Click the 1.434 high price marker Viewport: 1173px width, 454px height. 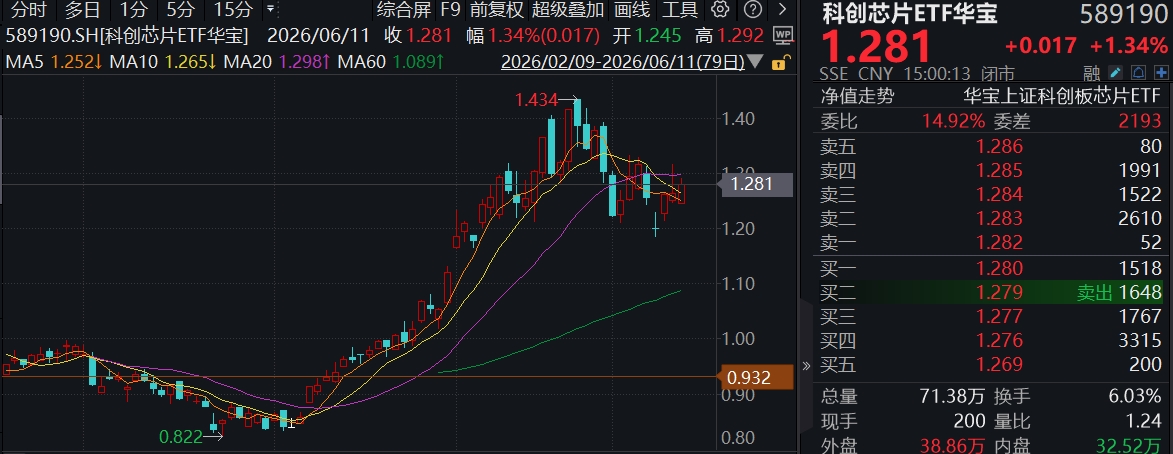(538, 99)
